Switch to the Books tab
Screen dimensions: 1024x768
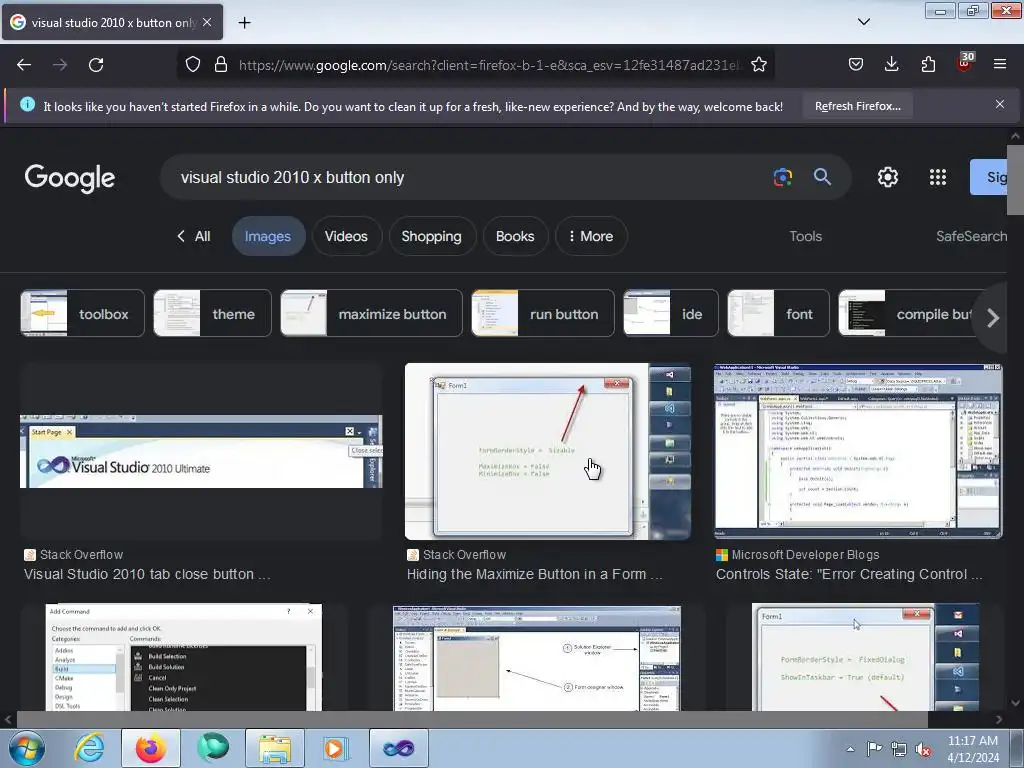515,236
